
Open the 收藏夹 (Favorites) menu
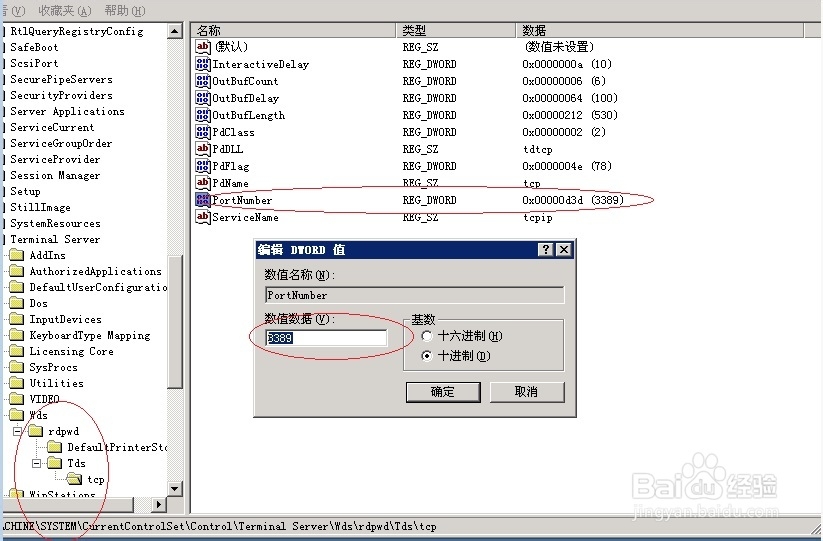point(64,10)
